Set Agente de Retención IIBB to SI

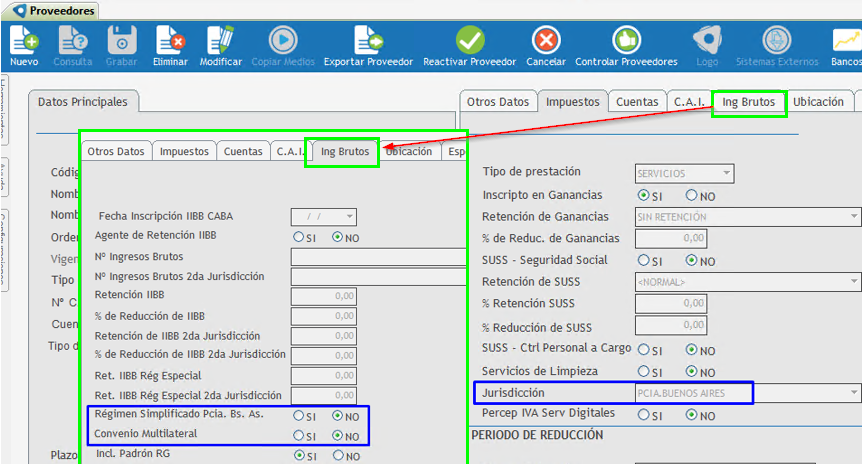299,237
